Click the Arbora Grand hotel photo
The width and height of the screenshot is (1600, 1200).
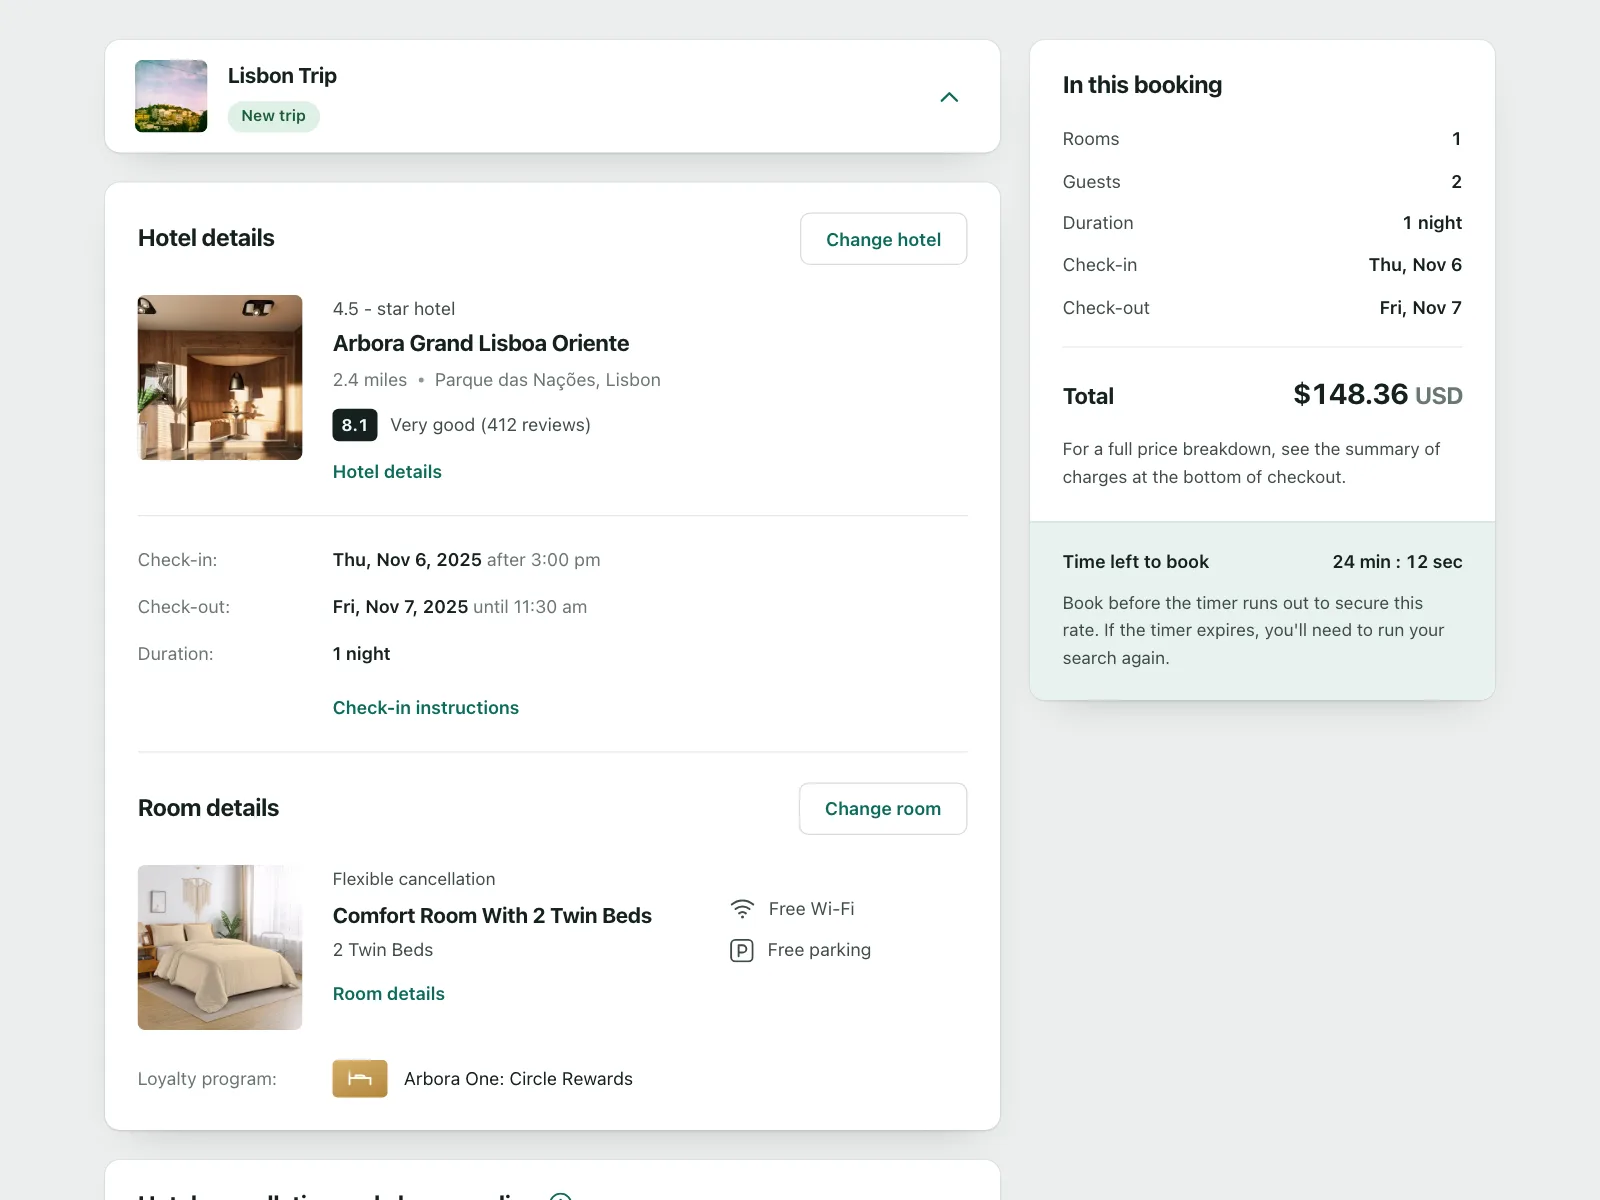pos(220,377)
